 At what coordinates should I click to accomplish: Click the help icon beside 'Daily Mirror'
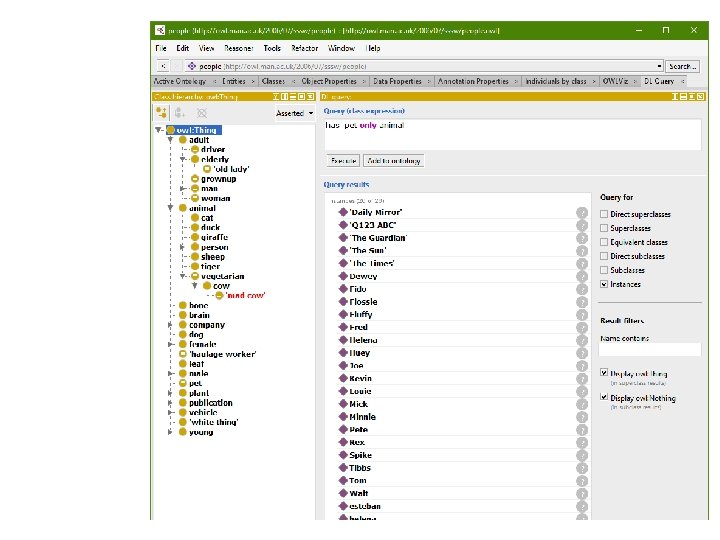pos(582,213)
